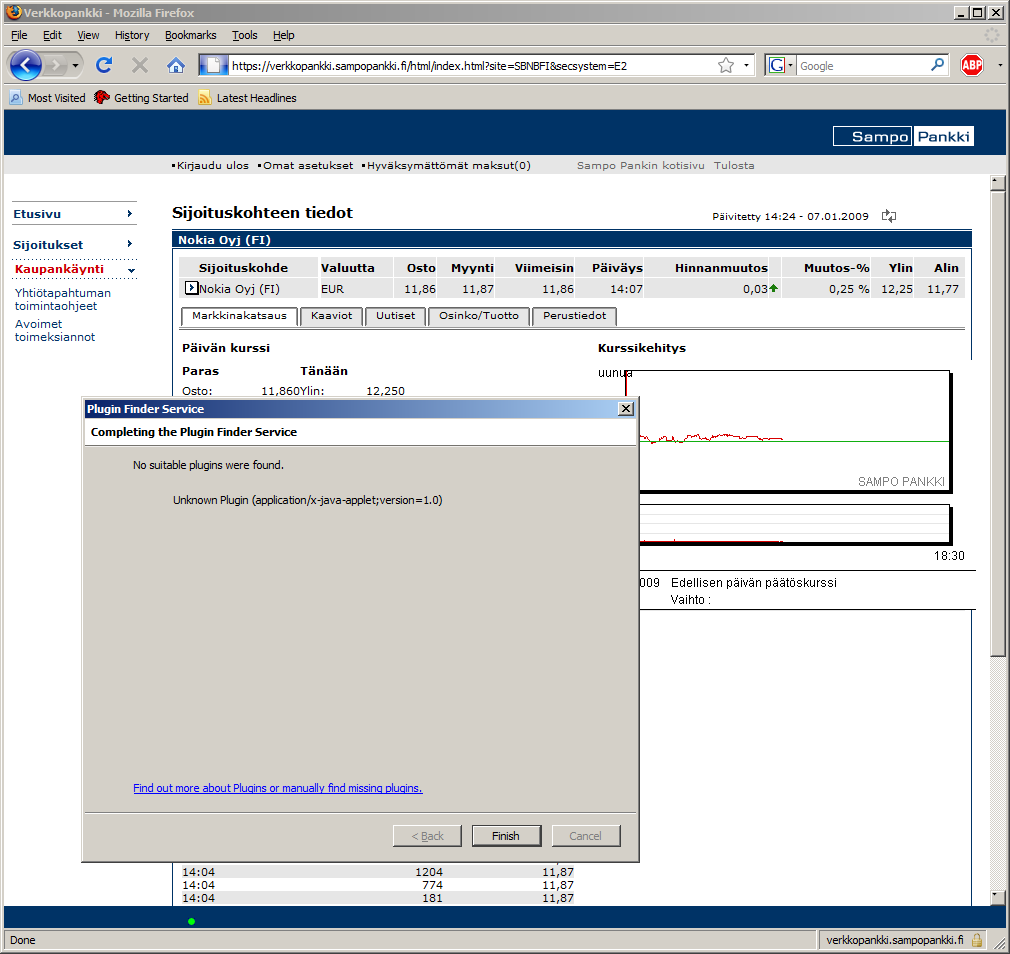The height and width of the screenshot is (954, 1010).
Task: Click the browser Back arrow button
Action: pyautogui.click(x=26, y=65)
